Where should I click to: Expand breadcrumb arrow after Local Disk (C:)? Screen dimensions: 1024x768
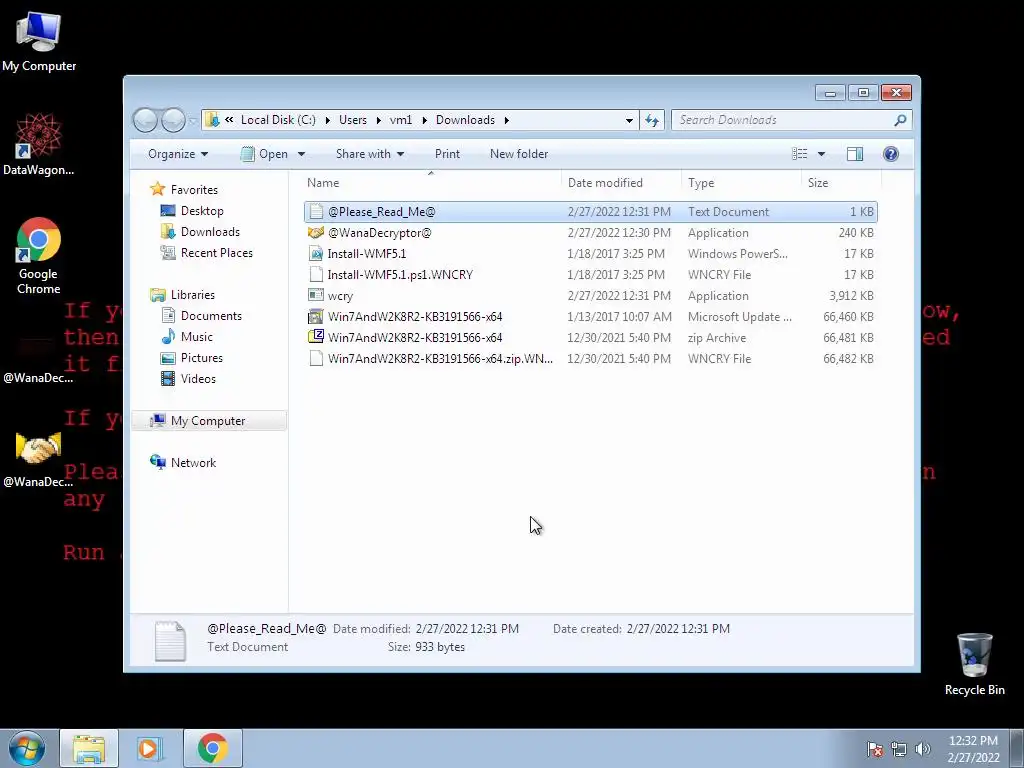pos(327,120)
